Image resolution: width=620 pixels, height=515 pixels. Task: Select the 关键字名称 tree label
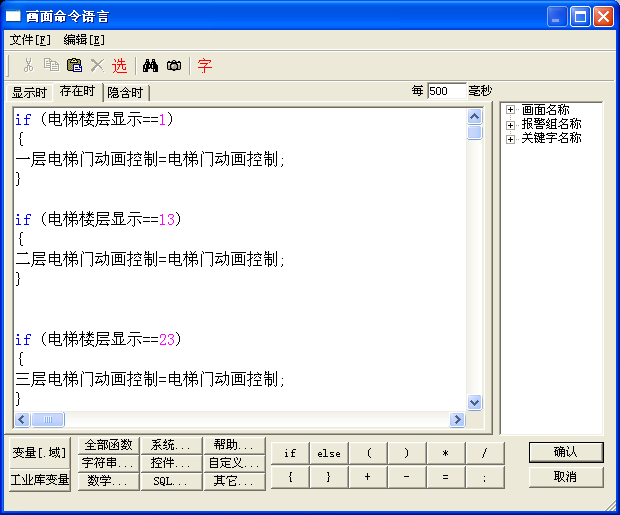pyautogui.click(x=551, y=138)
